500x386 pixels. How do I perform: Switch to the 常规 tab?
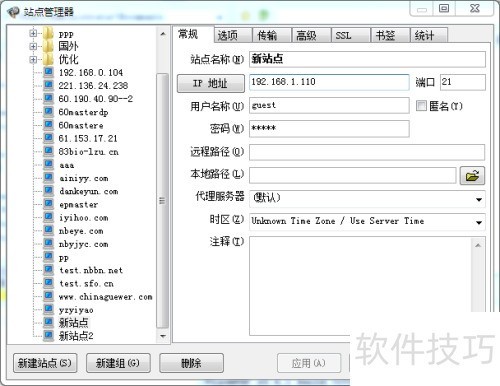click(x=193, y=34)
